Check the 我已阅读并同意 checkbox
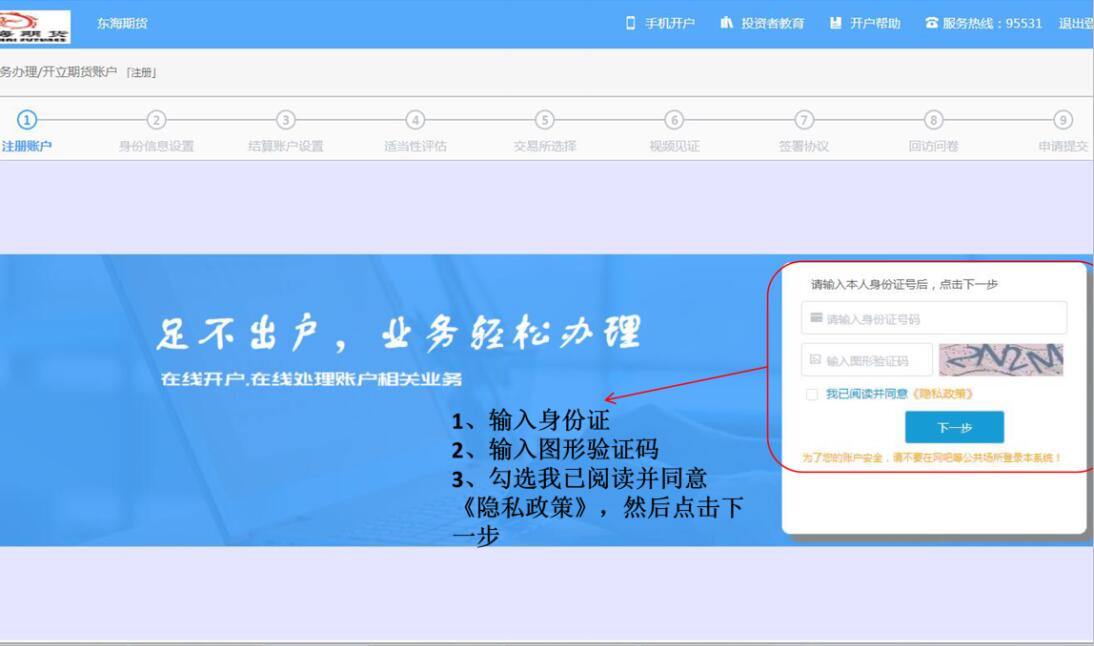Screen dimensions: 1094x646 [x=812, y=394]
